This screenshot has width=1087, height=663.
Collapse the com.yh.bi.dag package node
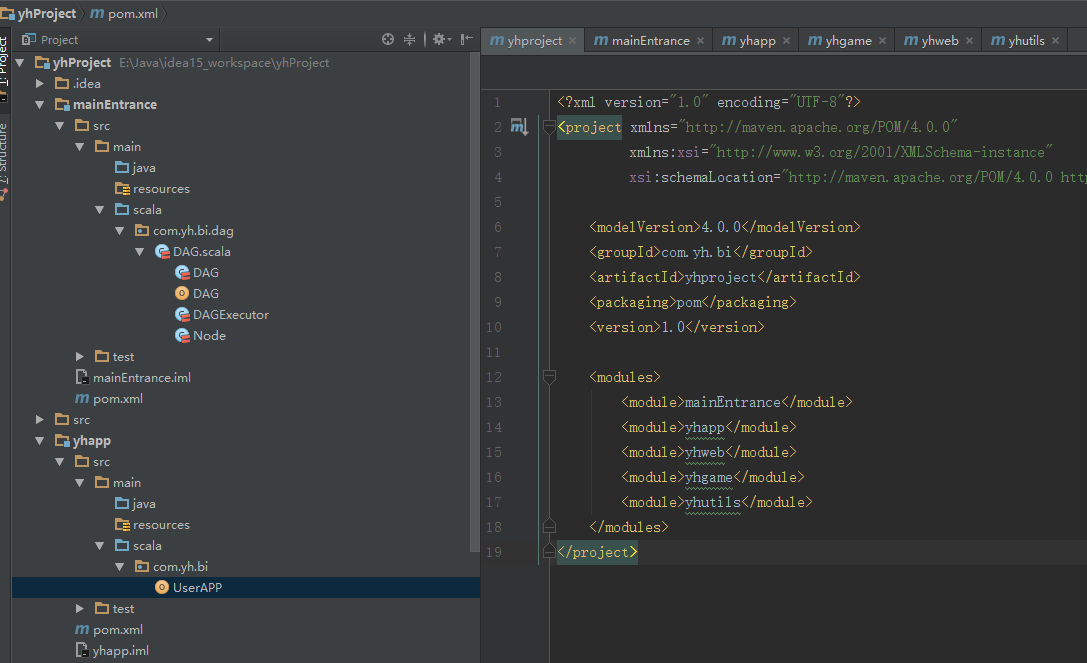(x=120, y=230)
